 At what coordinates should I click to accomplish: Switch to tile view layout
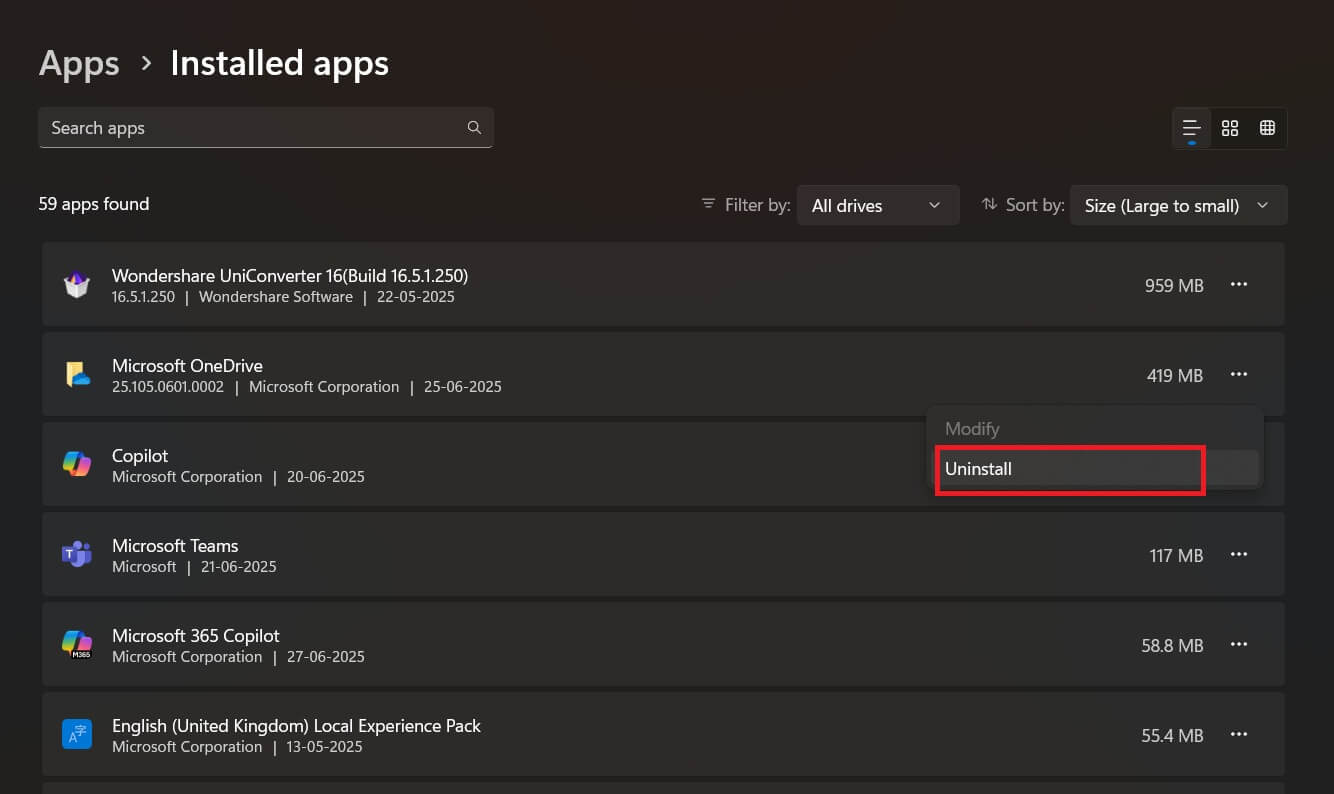click(1230, 128)
